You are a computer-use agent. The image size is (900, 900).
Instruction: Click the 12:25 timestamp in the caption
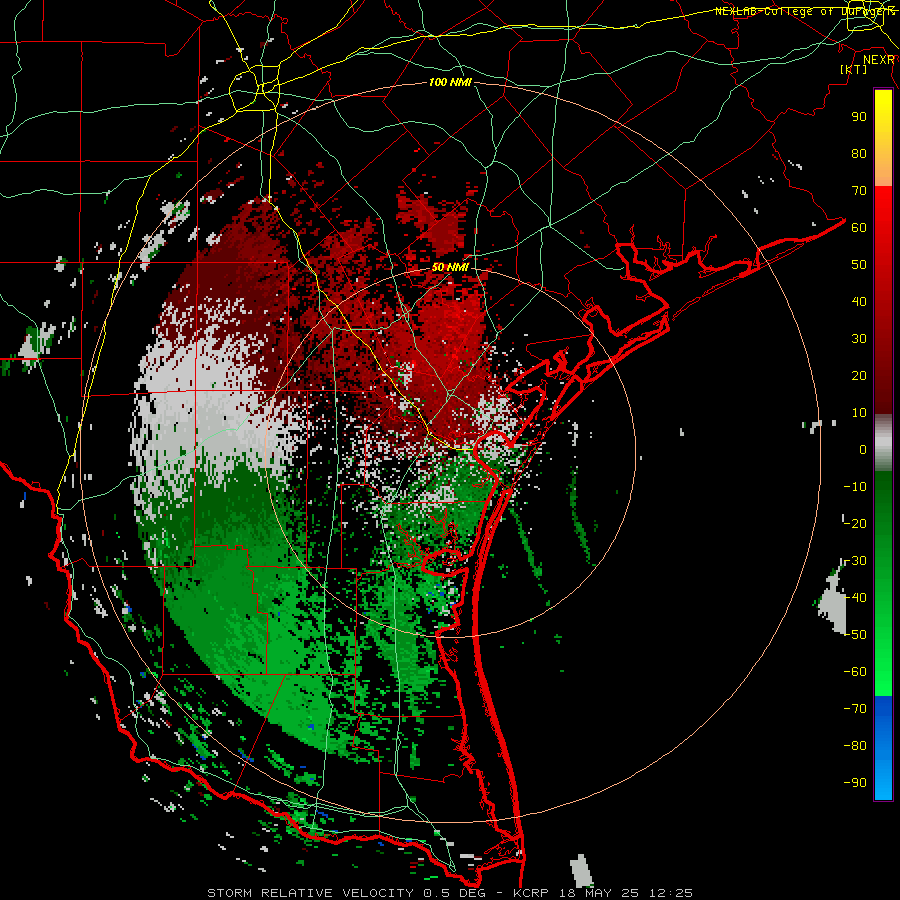(x=671, y=893)
